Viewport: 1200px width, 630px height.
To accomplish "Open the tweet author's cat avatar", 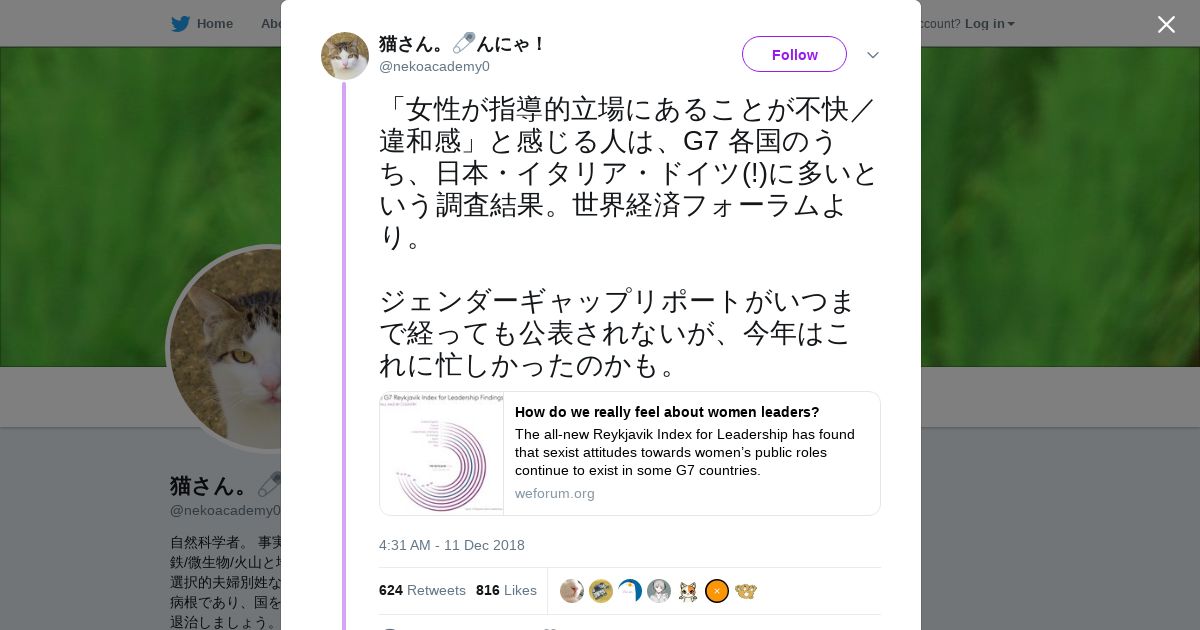I will point(345,56).
